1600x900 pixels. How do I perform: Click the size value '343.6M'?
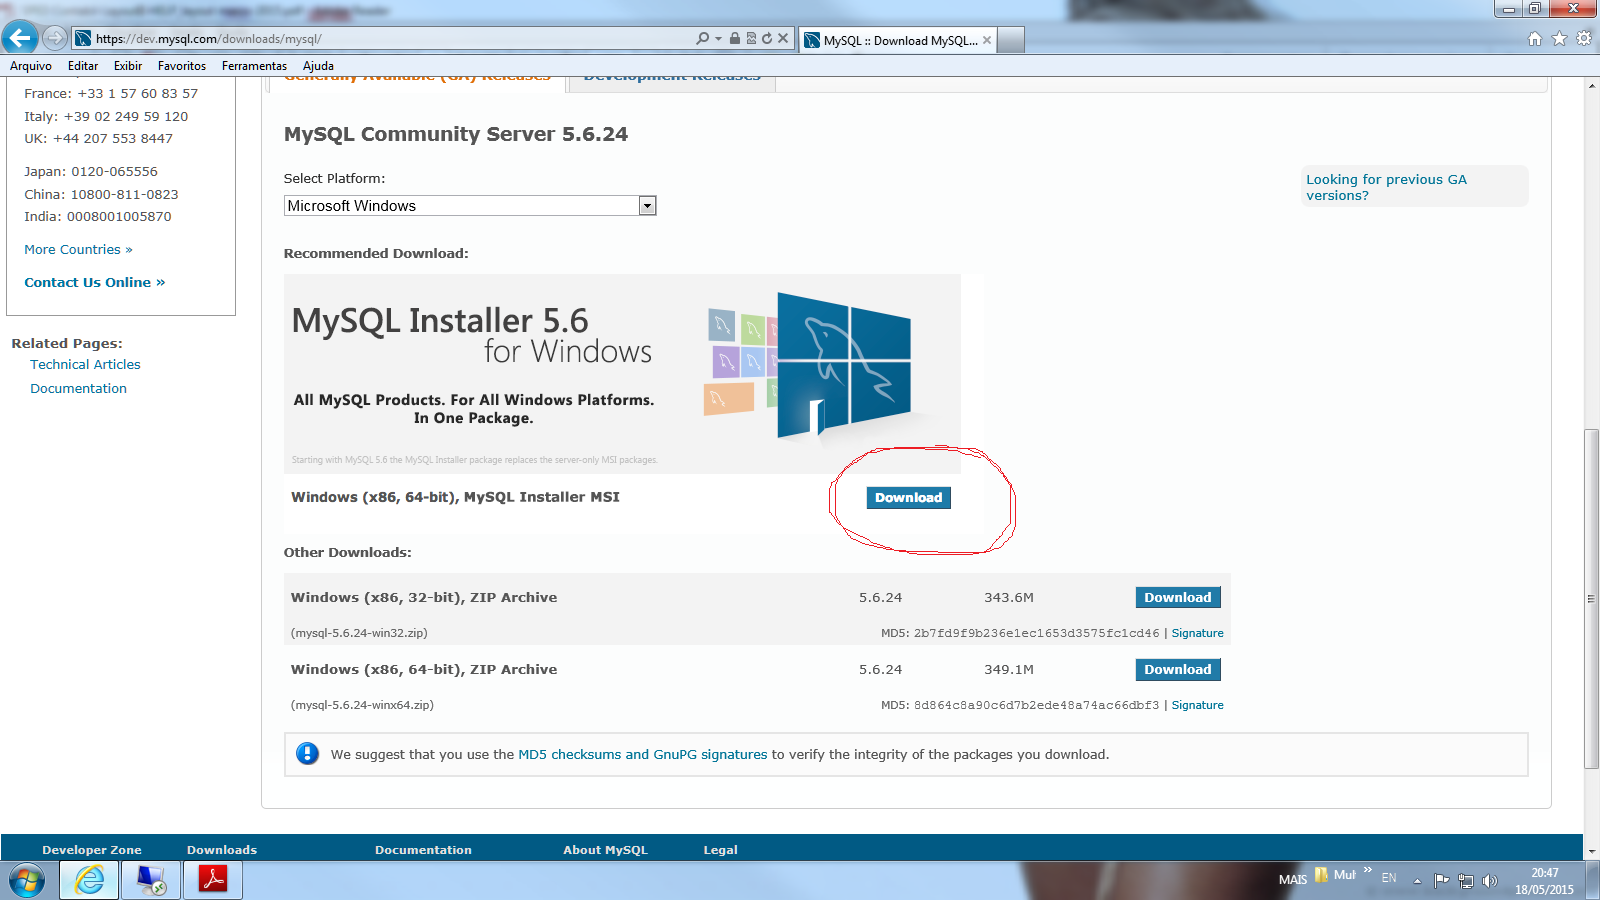point(1009,598)
